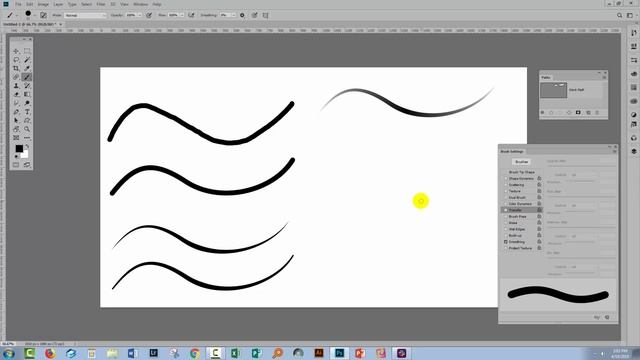This screenshot has width=640, height=360.
Task: Select the History Brush tool
Action: [x=27, y=86]
